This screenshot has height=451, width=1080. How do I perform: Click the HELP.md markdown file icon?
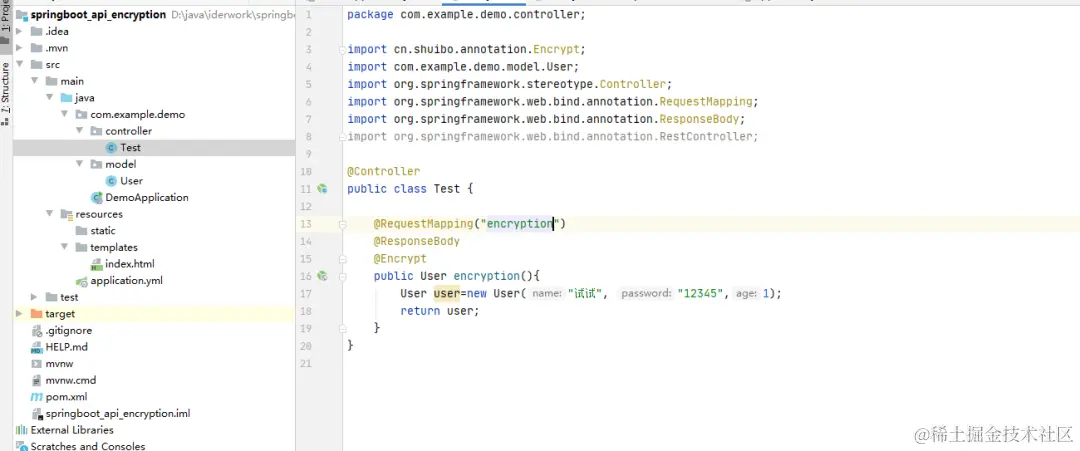[x=37, y=347]
